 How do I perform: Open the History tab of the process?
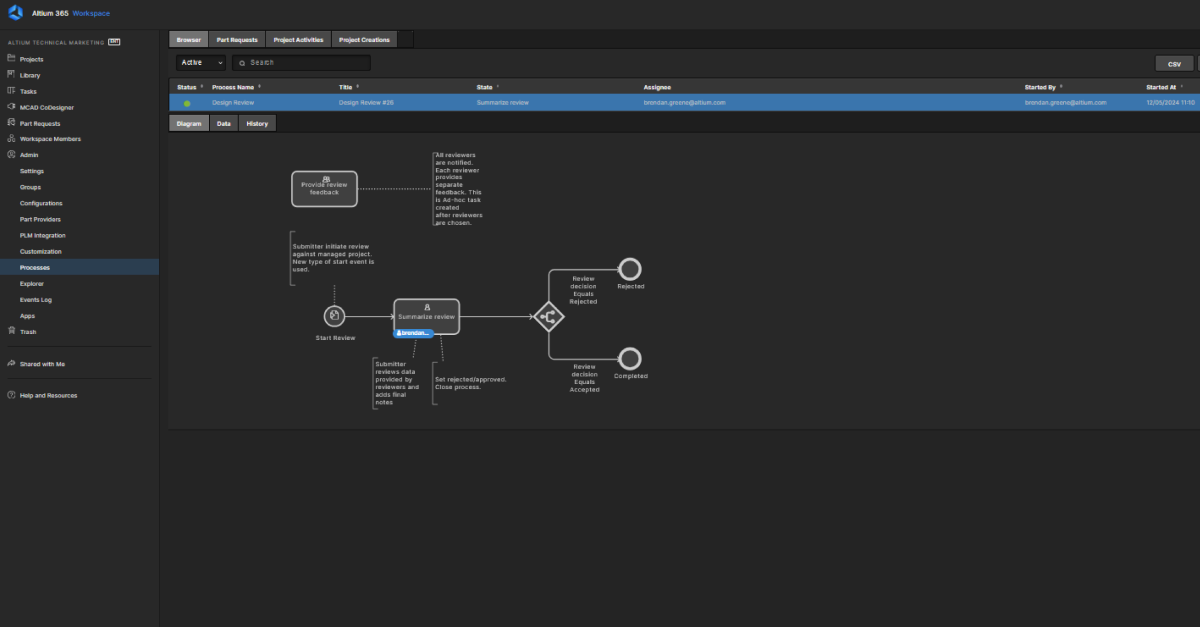[257, 123]
